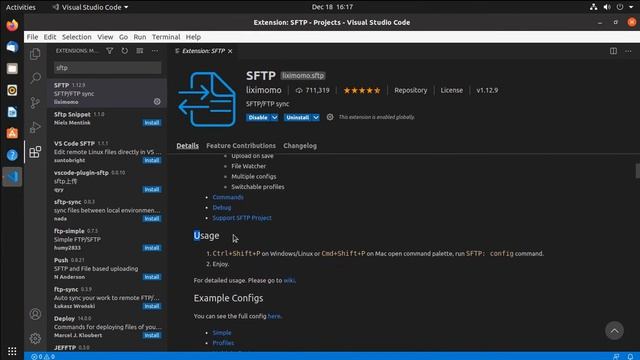Click the feedback icon in the status bar

[616, 356]
